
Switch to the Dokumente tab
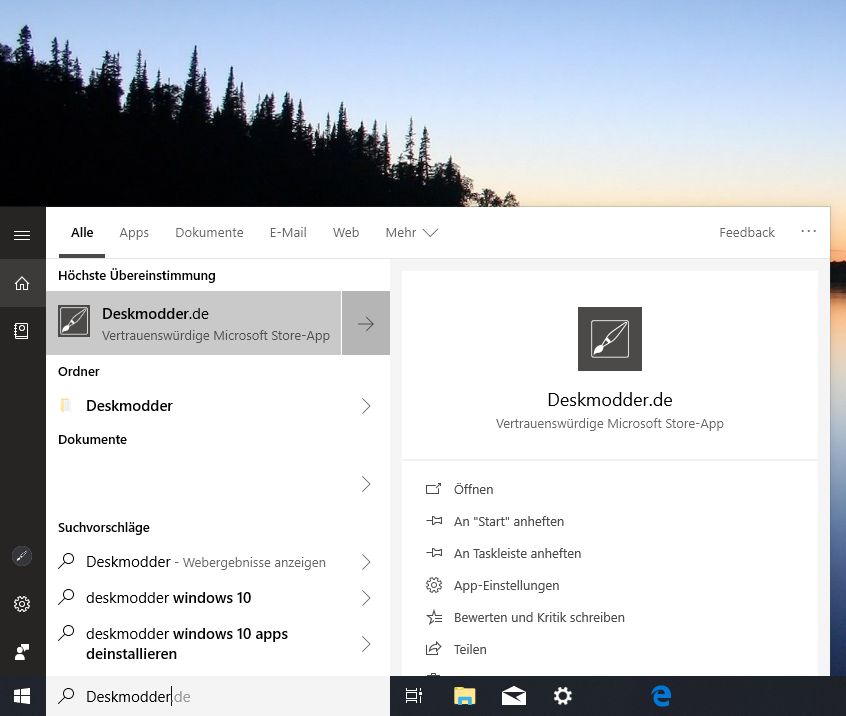pos(209,233)
